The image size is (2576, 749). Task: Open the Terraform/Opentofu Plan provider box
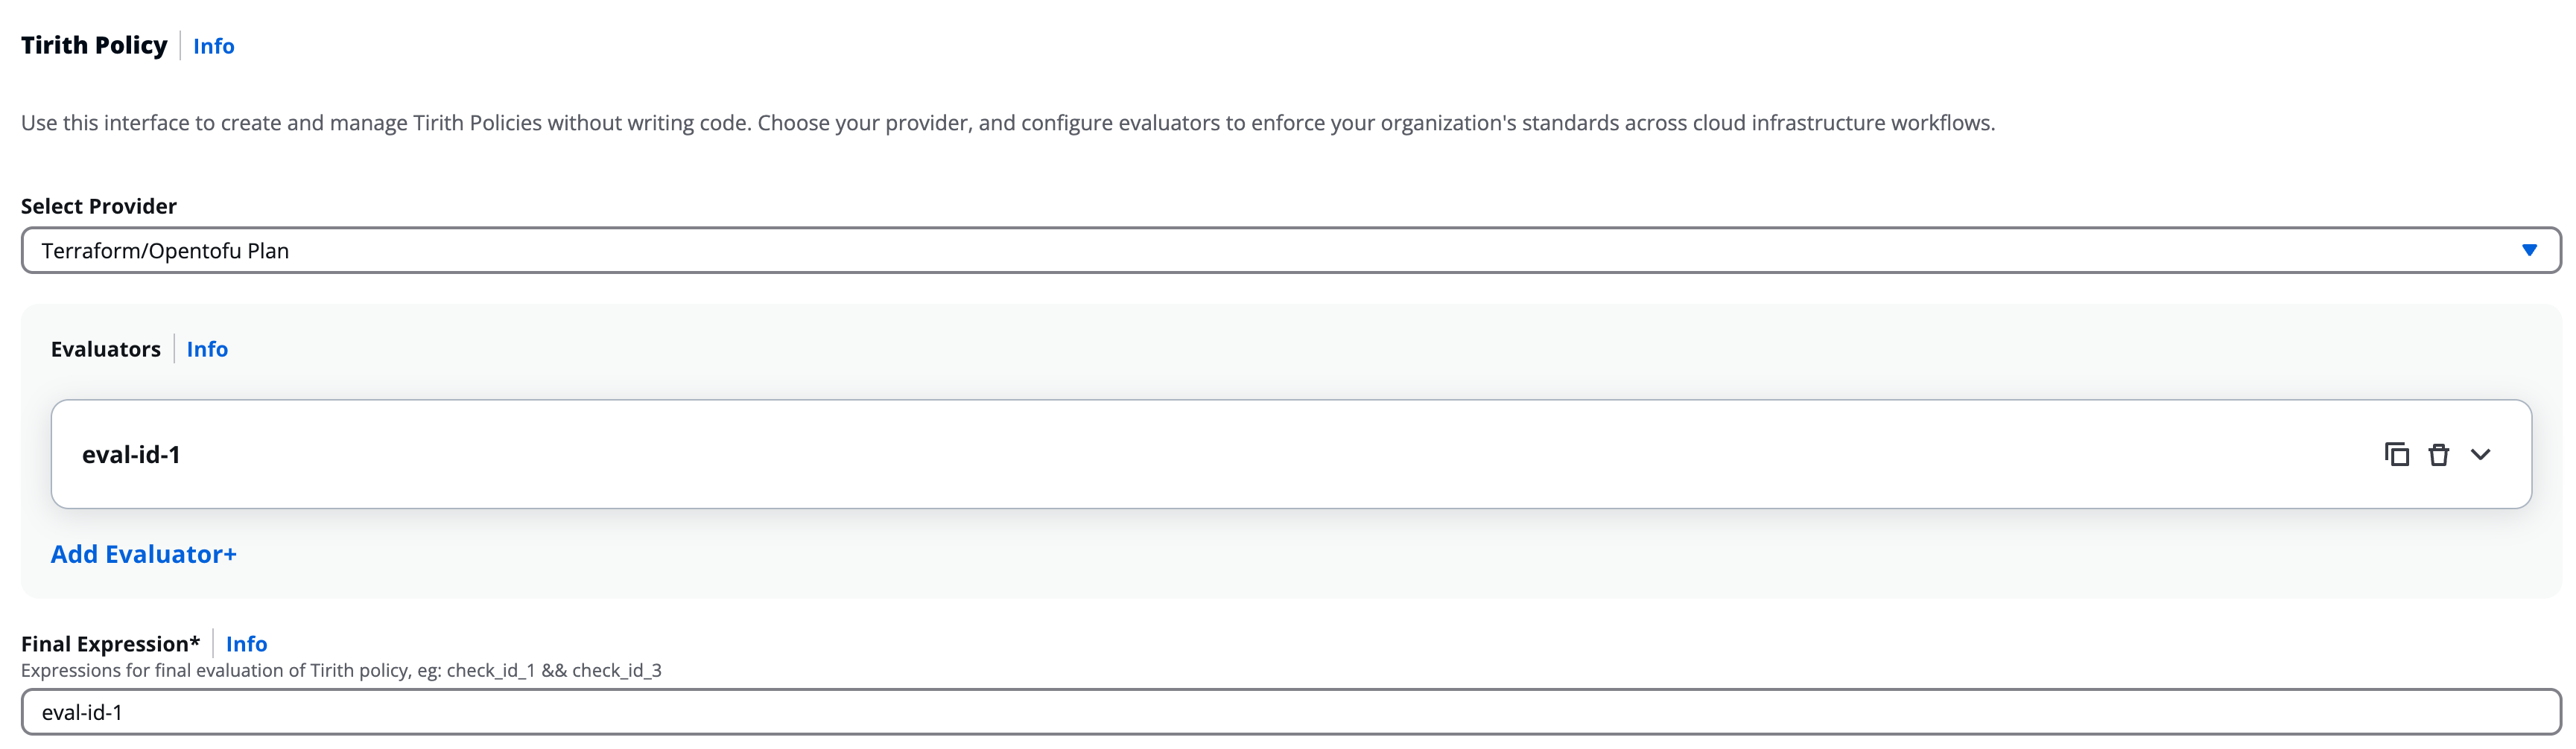tap(1200, 250)
